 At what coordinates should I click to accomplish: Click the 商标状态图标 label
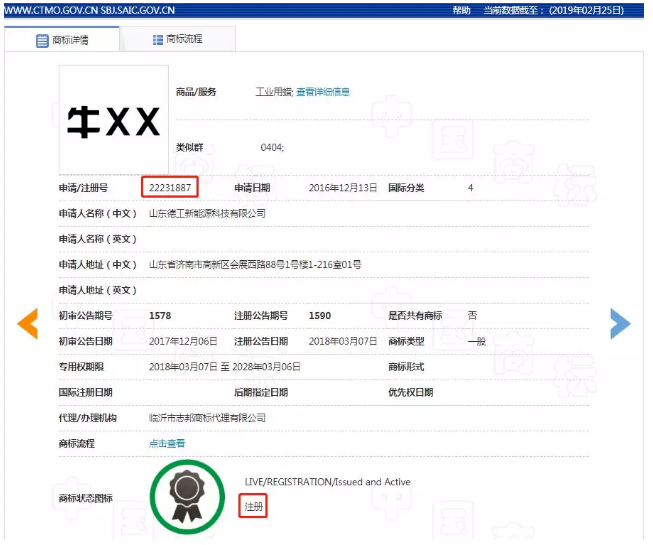coord(86,498)
